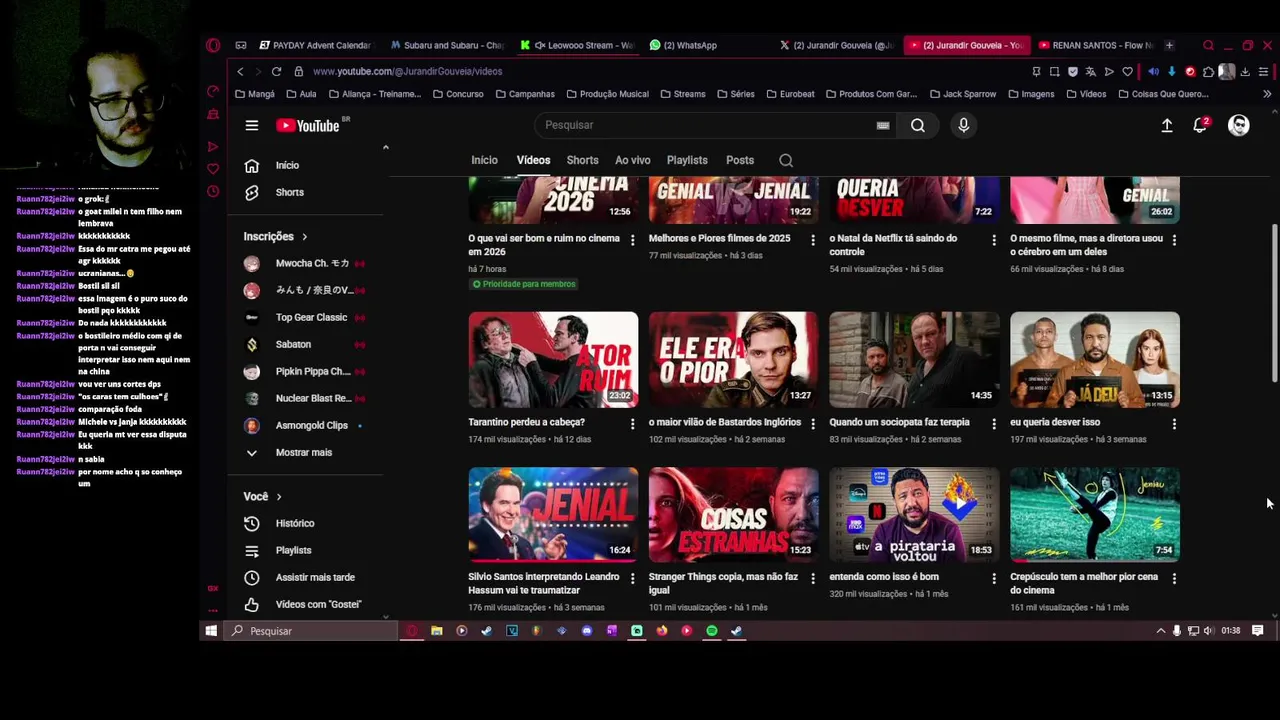Open the Spotify icon on the taskbar

coord(711,631)
